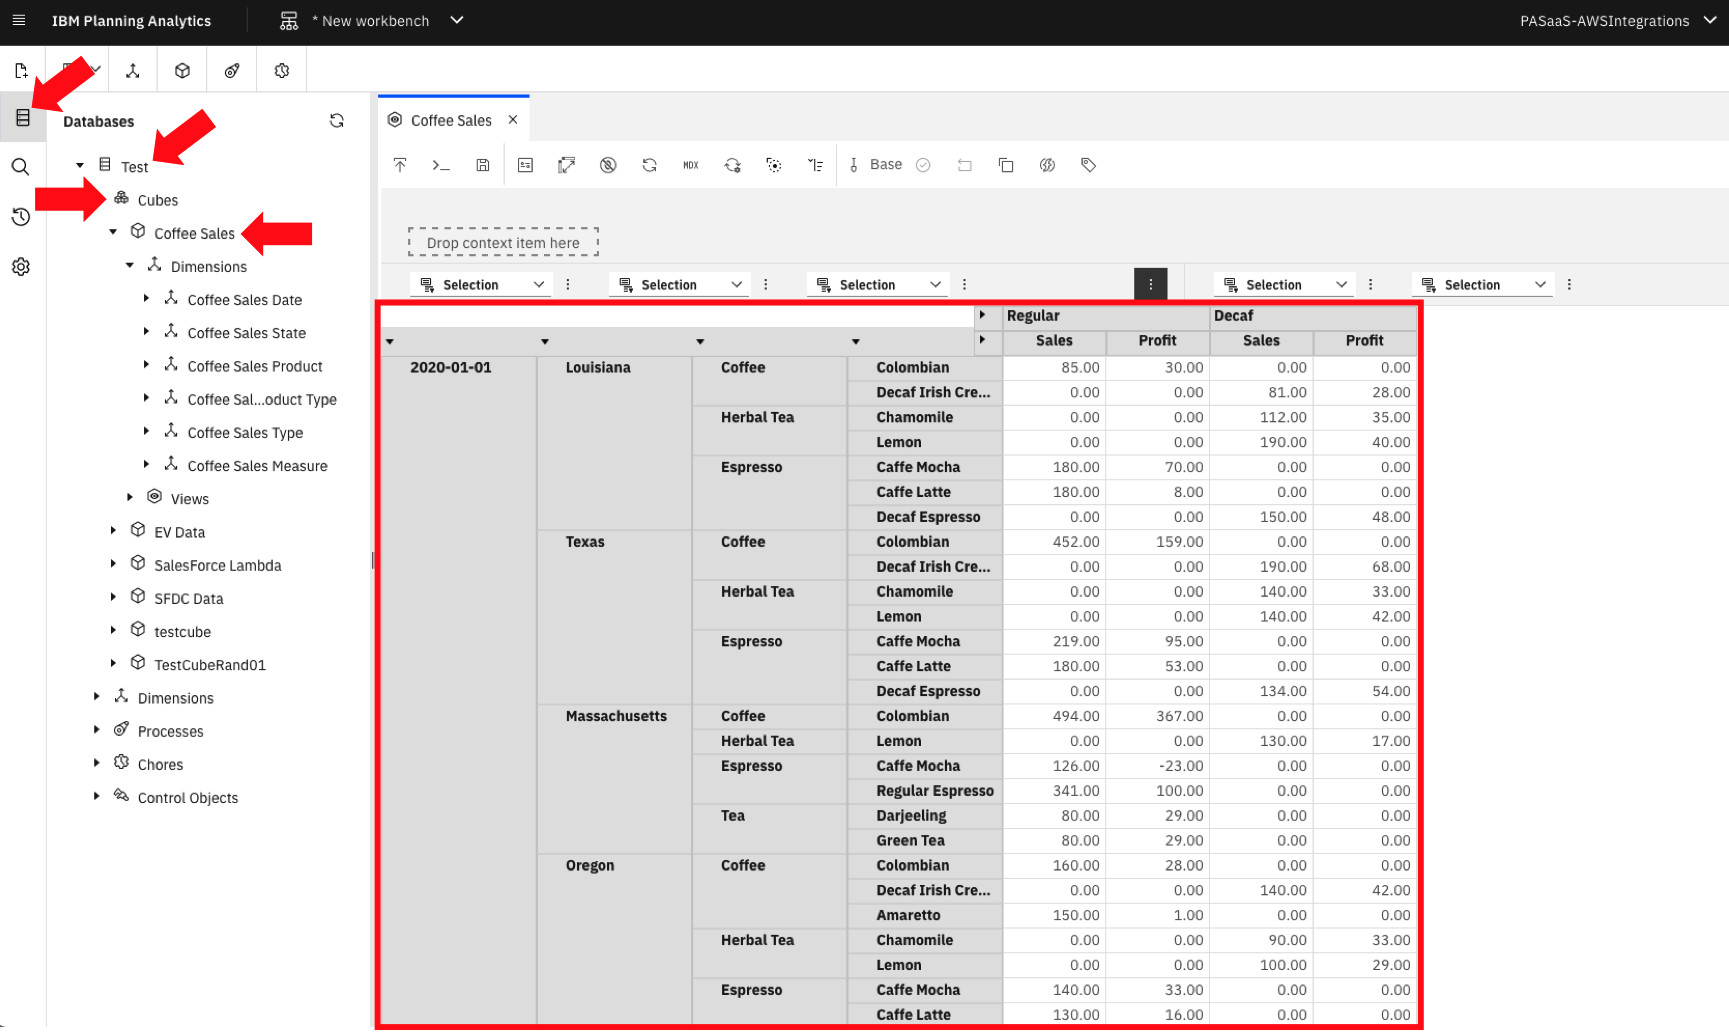
Task: Refresh the cube view data
Action: (x=650, y=165)
